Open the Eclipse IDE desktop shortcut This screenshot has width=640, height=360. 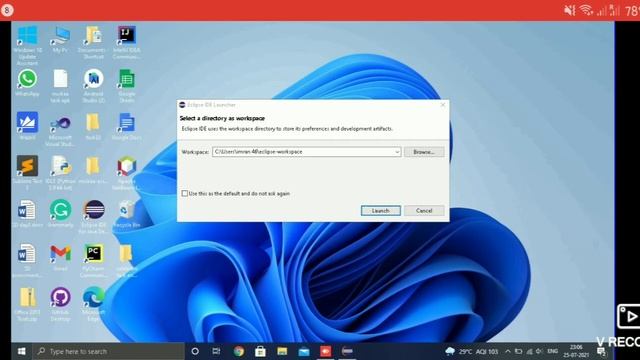(x=94, y=217)
